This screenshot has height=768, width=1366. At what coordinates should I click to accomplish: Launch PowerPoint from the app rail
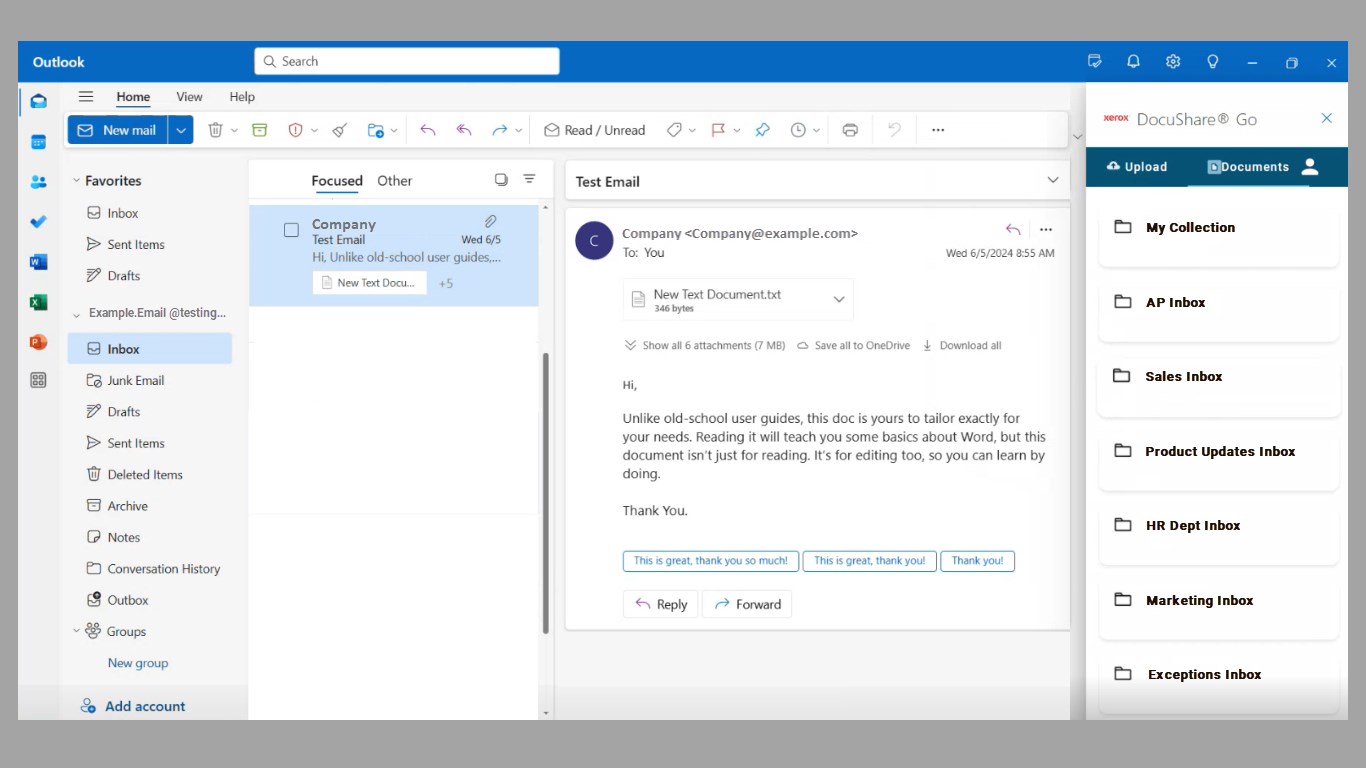(38, 342)
